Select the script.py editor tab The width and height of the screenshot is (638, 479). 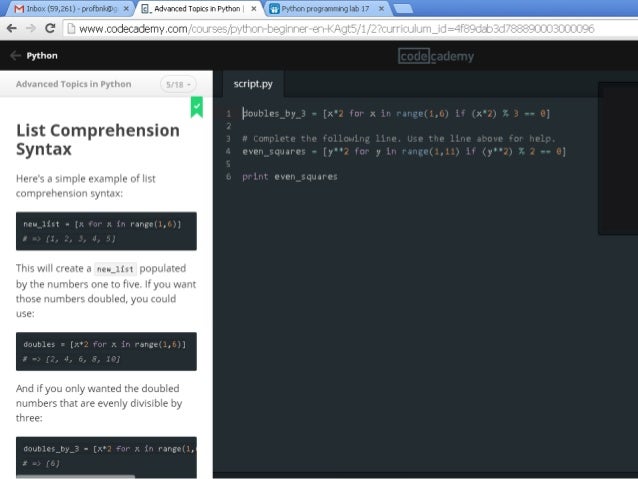click(253, 84)
